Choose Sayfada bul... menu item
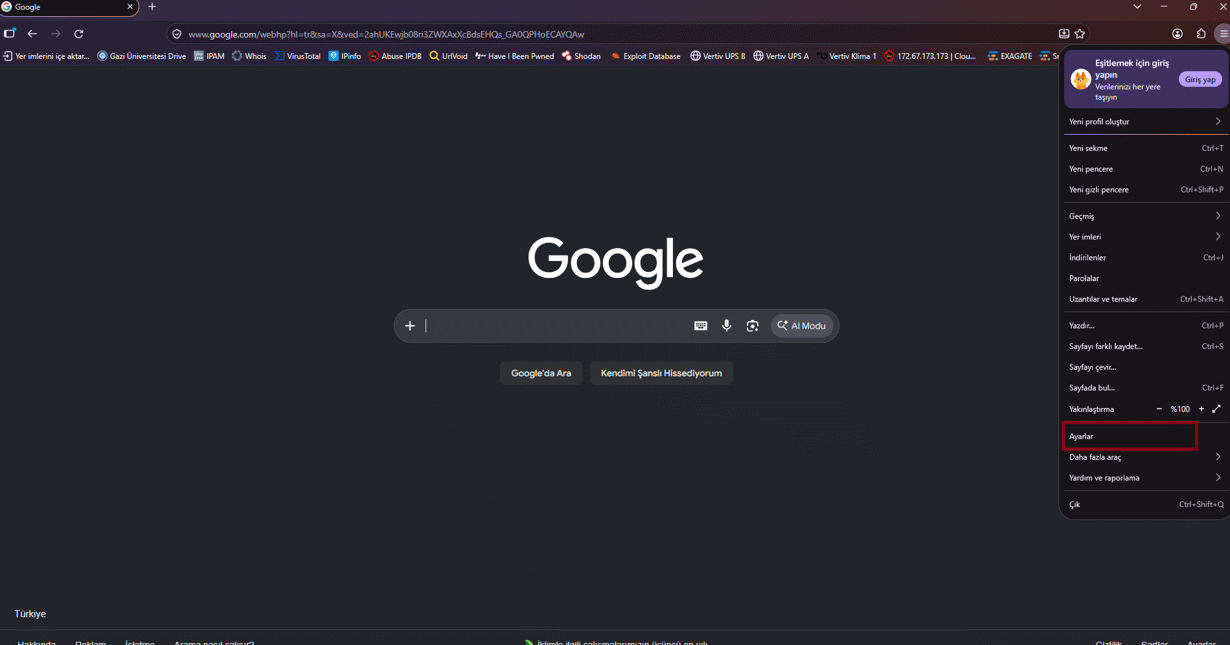 point(1145,388)
